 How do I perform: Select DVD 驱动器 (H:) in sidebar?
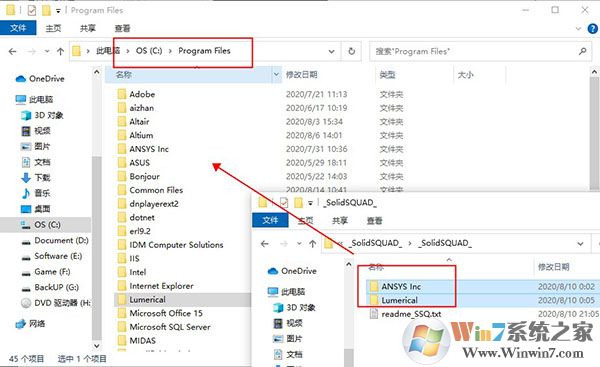(x=56, y=303)
